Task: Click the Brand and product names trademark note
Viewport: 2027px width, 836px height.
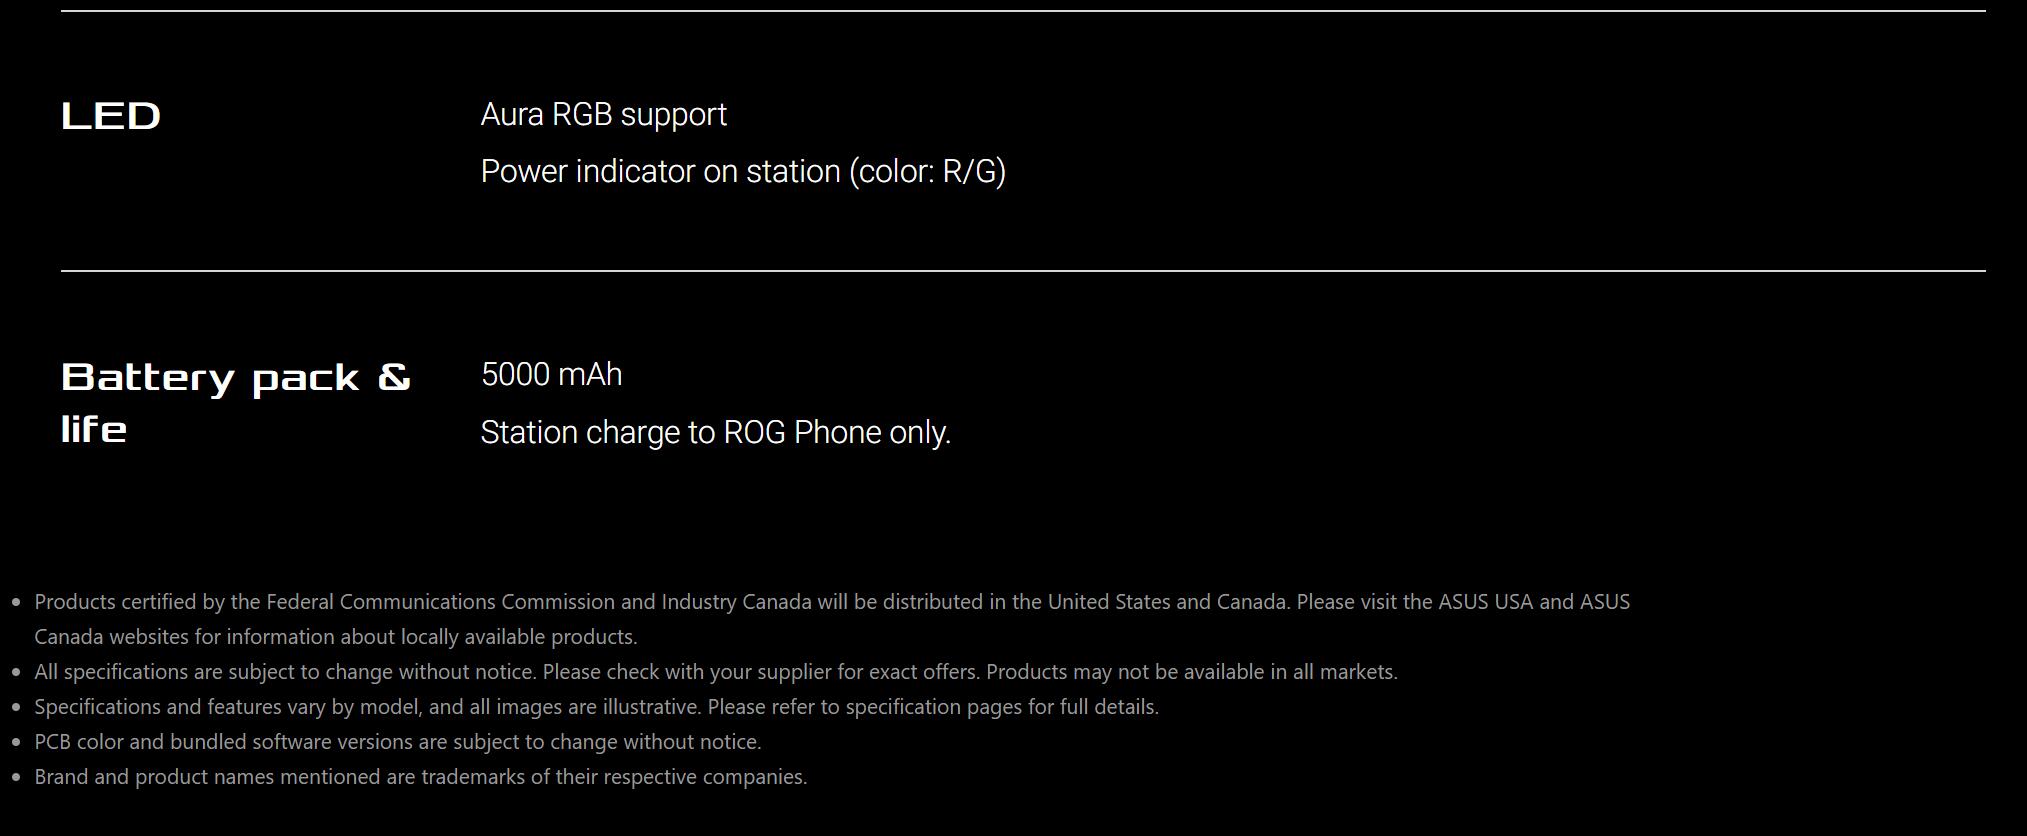Action: (x=421, y=777)
